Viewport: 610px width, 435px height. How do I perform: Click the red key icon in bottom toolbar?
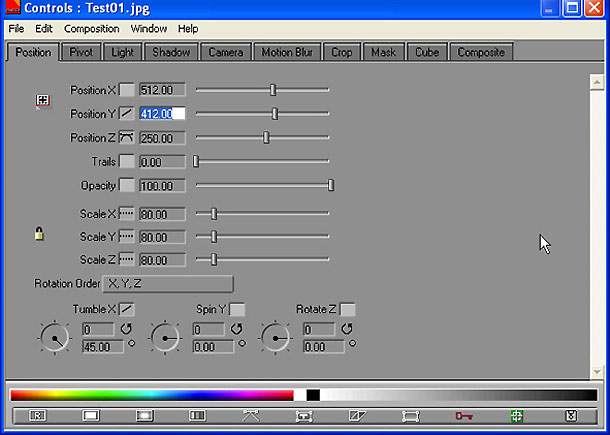click(462, 415)
